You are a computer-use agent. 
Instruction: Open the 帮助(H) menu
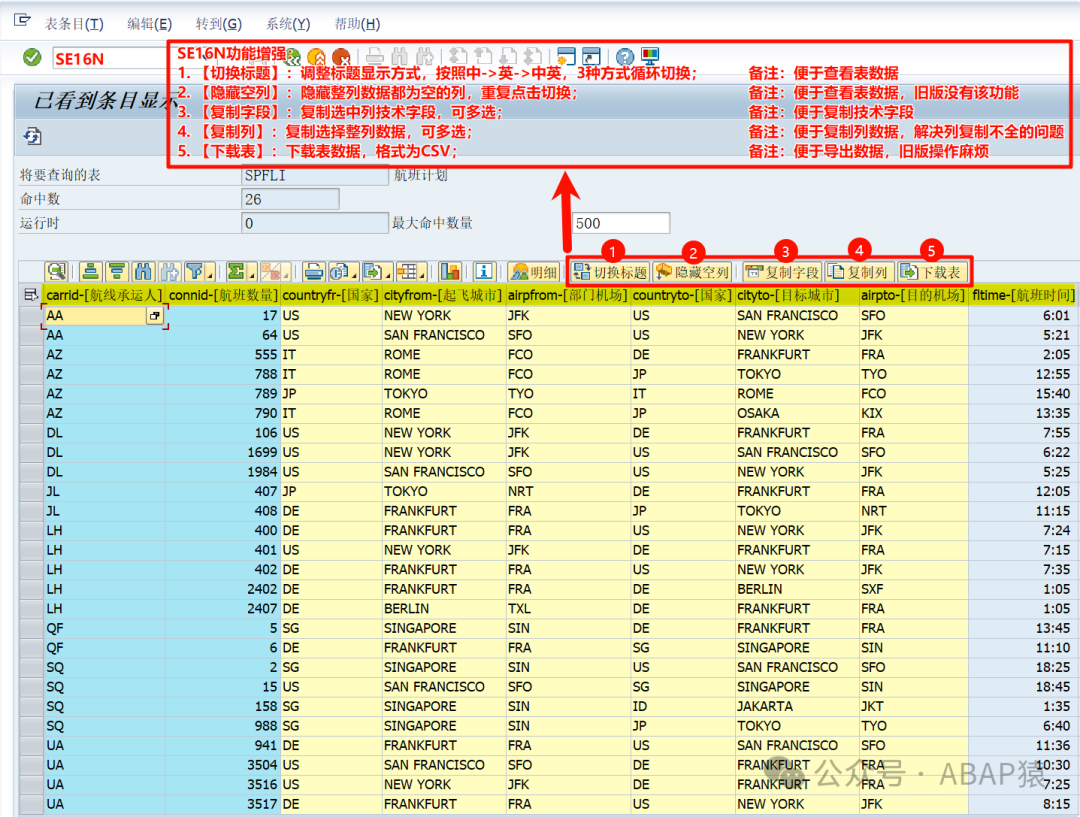pos(357,24)
